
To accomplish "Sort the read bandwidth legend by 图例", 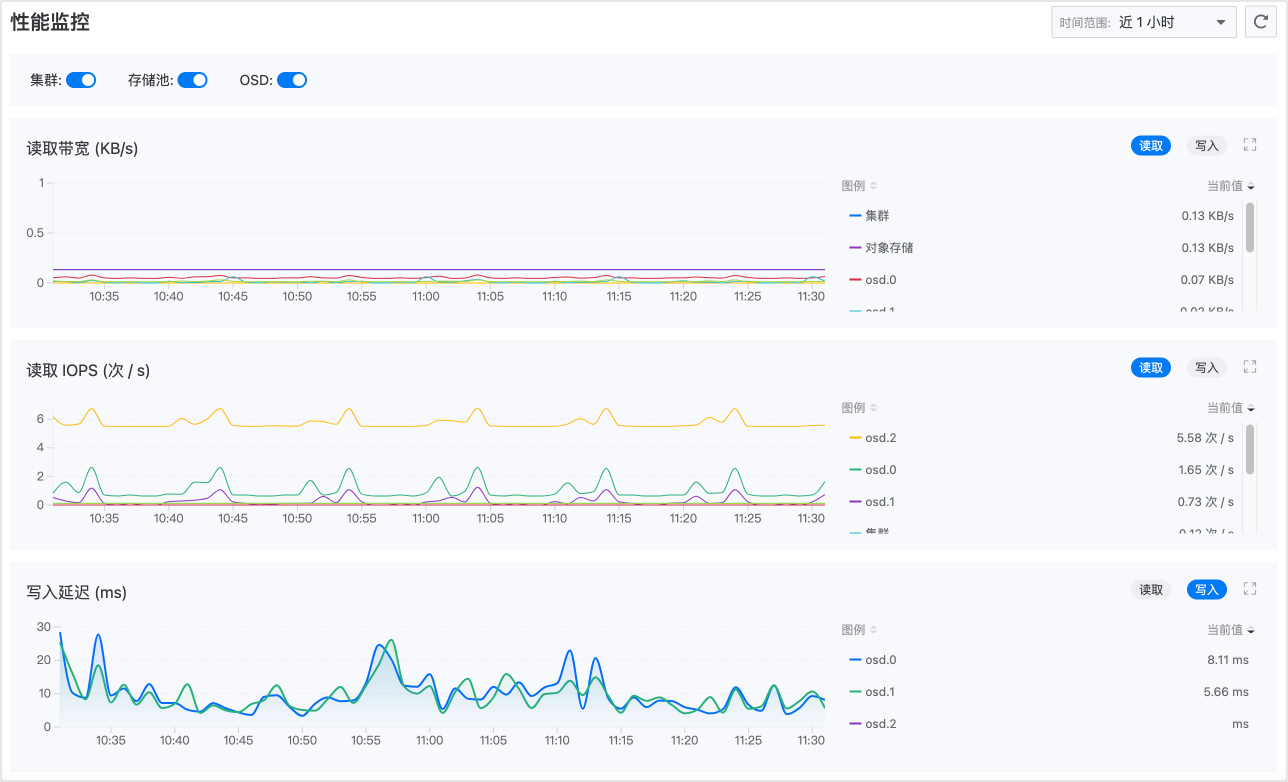I will pyautogui.click(x=859, y=186).
